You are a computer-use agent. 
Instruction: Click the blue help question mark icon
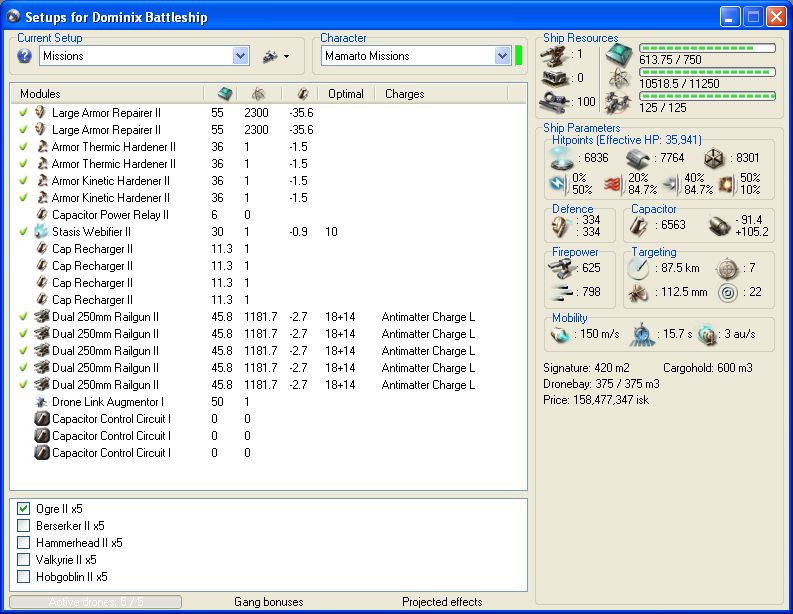25,56
